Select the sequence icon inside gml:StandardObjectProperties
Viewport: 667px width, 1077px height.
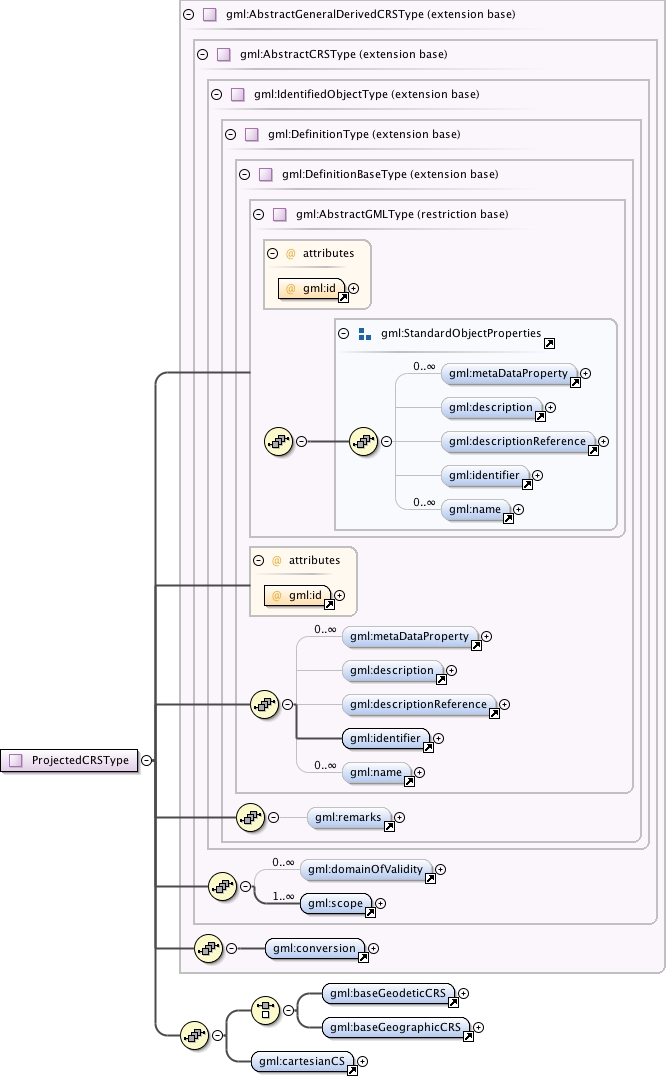[x=364, y=442]
